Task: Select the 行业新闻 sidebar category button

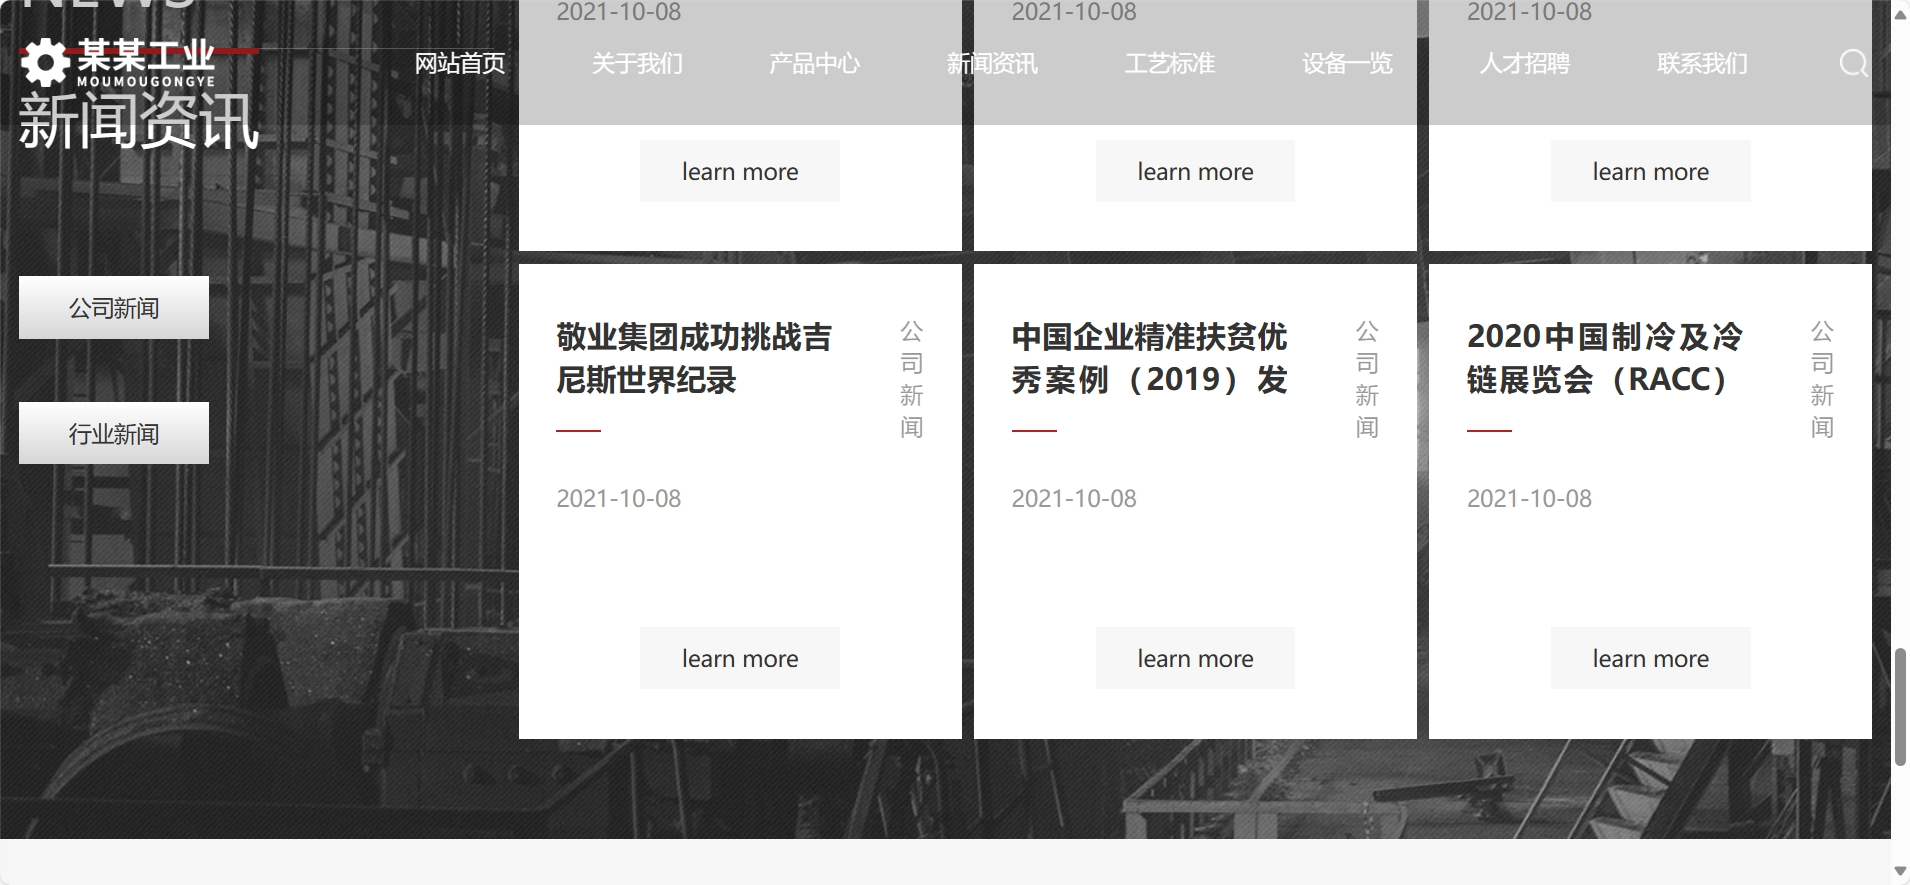Action: (x=114, y=434)
